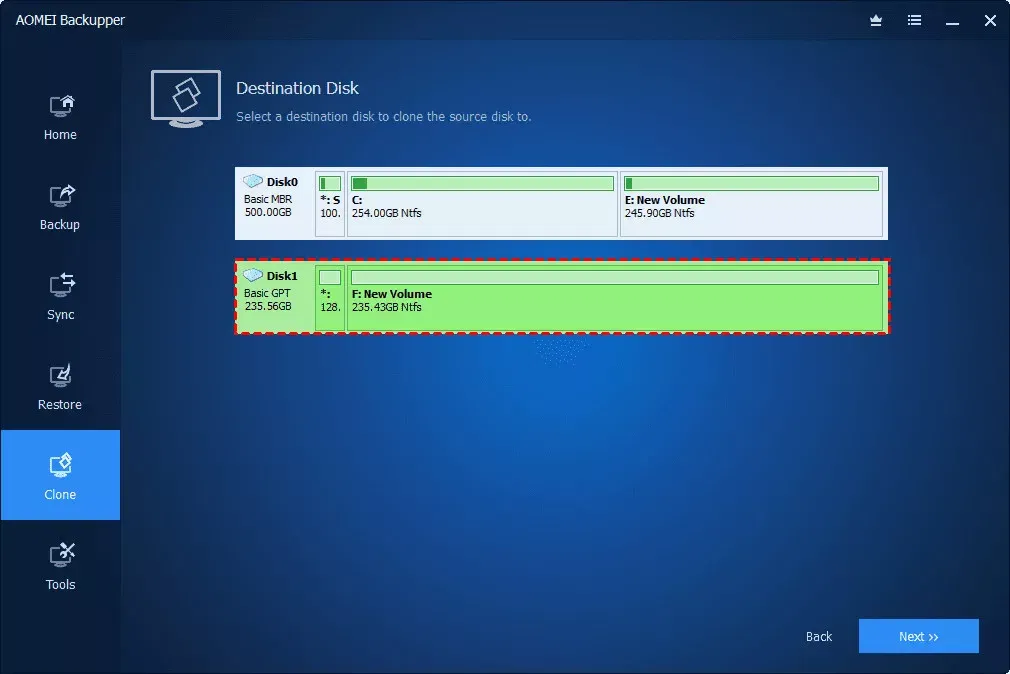Viewport: 1010px width, 674px height.
Task: Click the crown upgrade icon
Action: (x=876, y=21)
